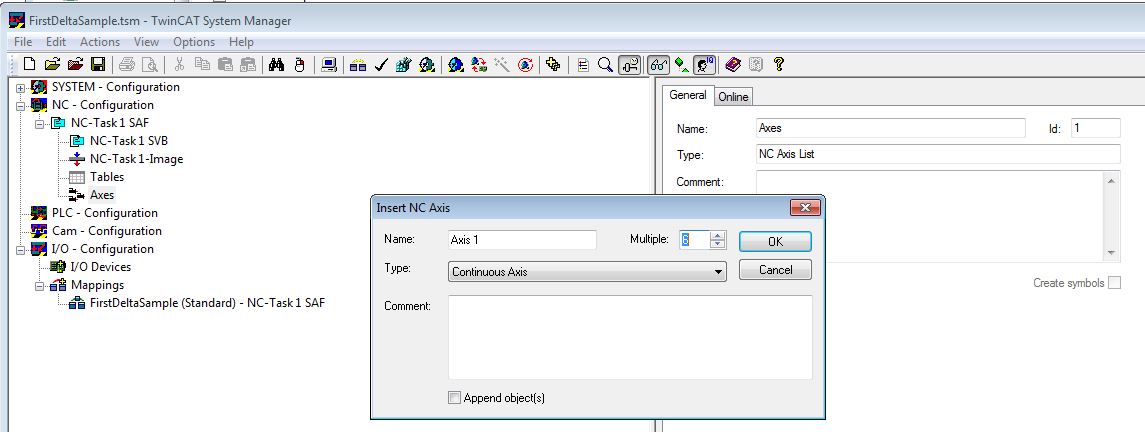This screenshot has width=1145, height=432.
Task: Click the Print Preview toolbar icon
Action: click(150, 65)
